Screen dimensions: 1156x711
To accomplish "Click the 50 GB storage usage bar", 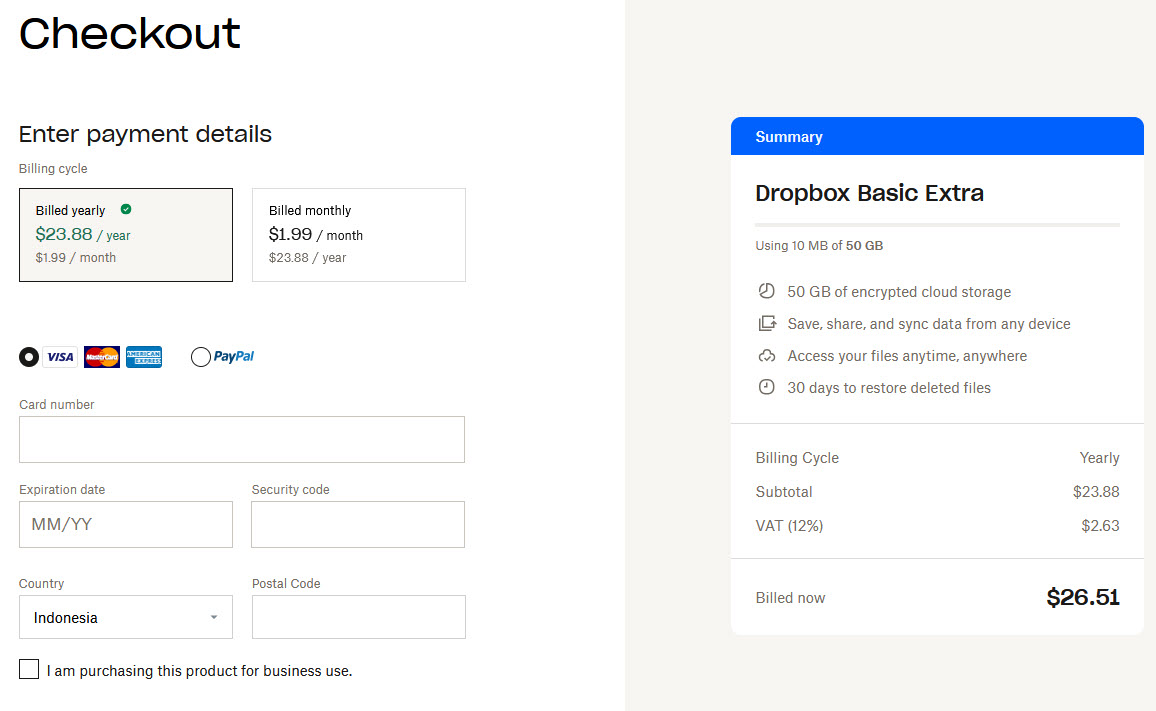I will tap(937, 226).
